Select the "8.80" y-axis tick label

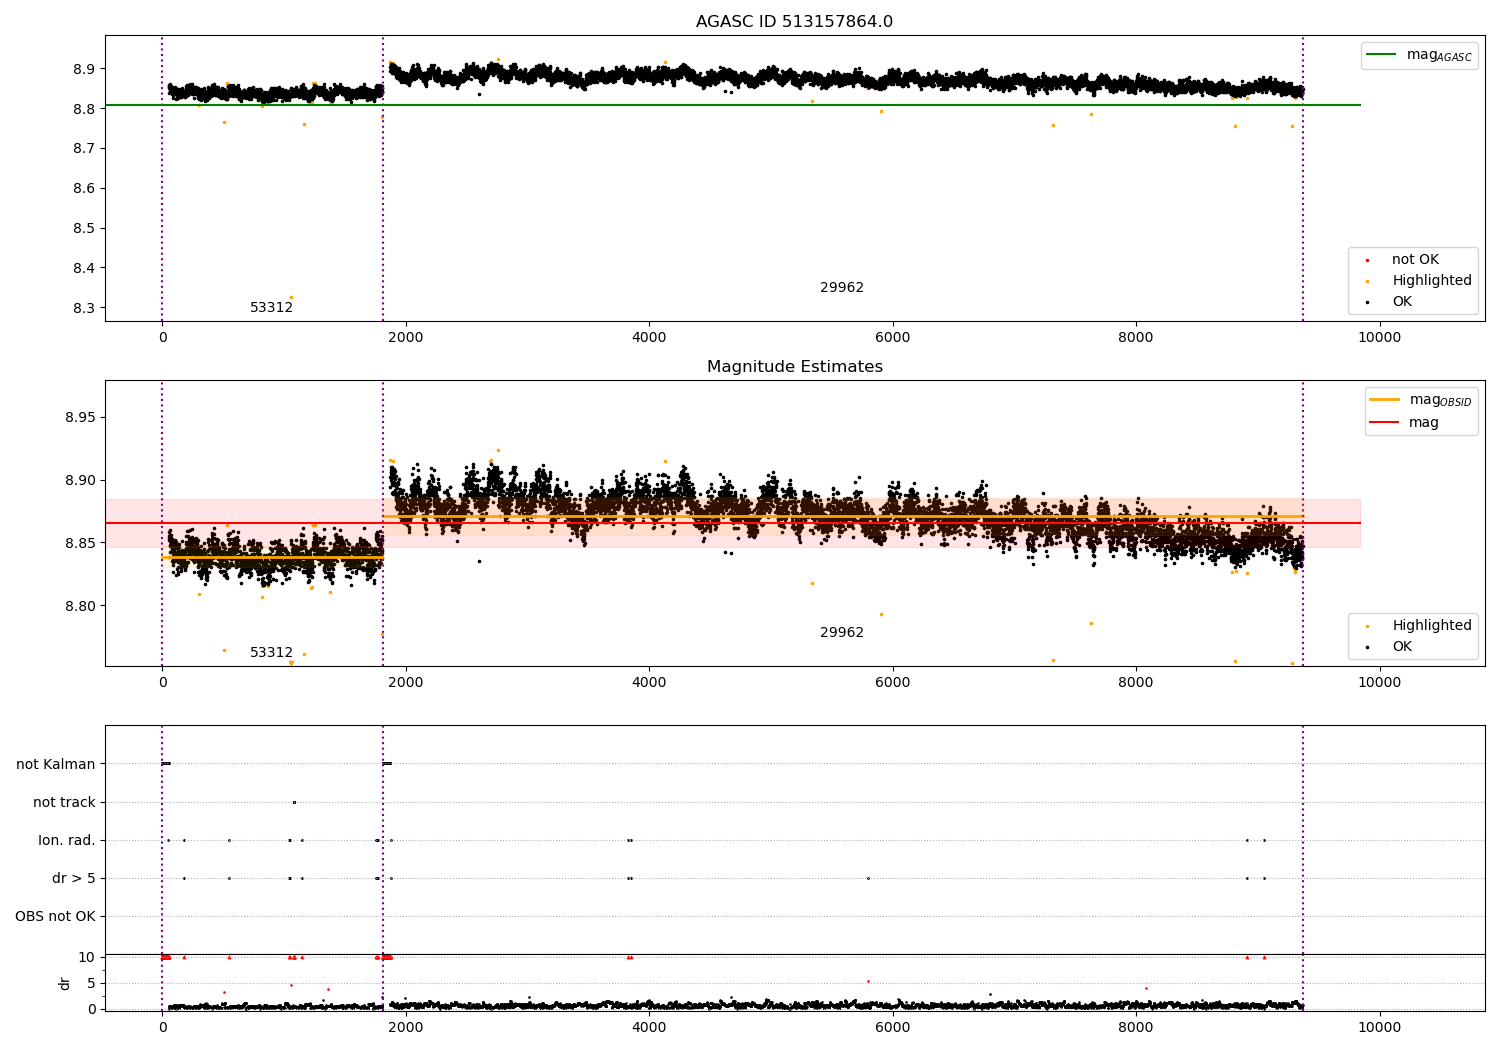(x=80, y=607)
